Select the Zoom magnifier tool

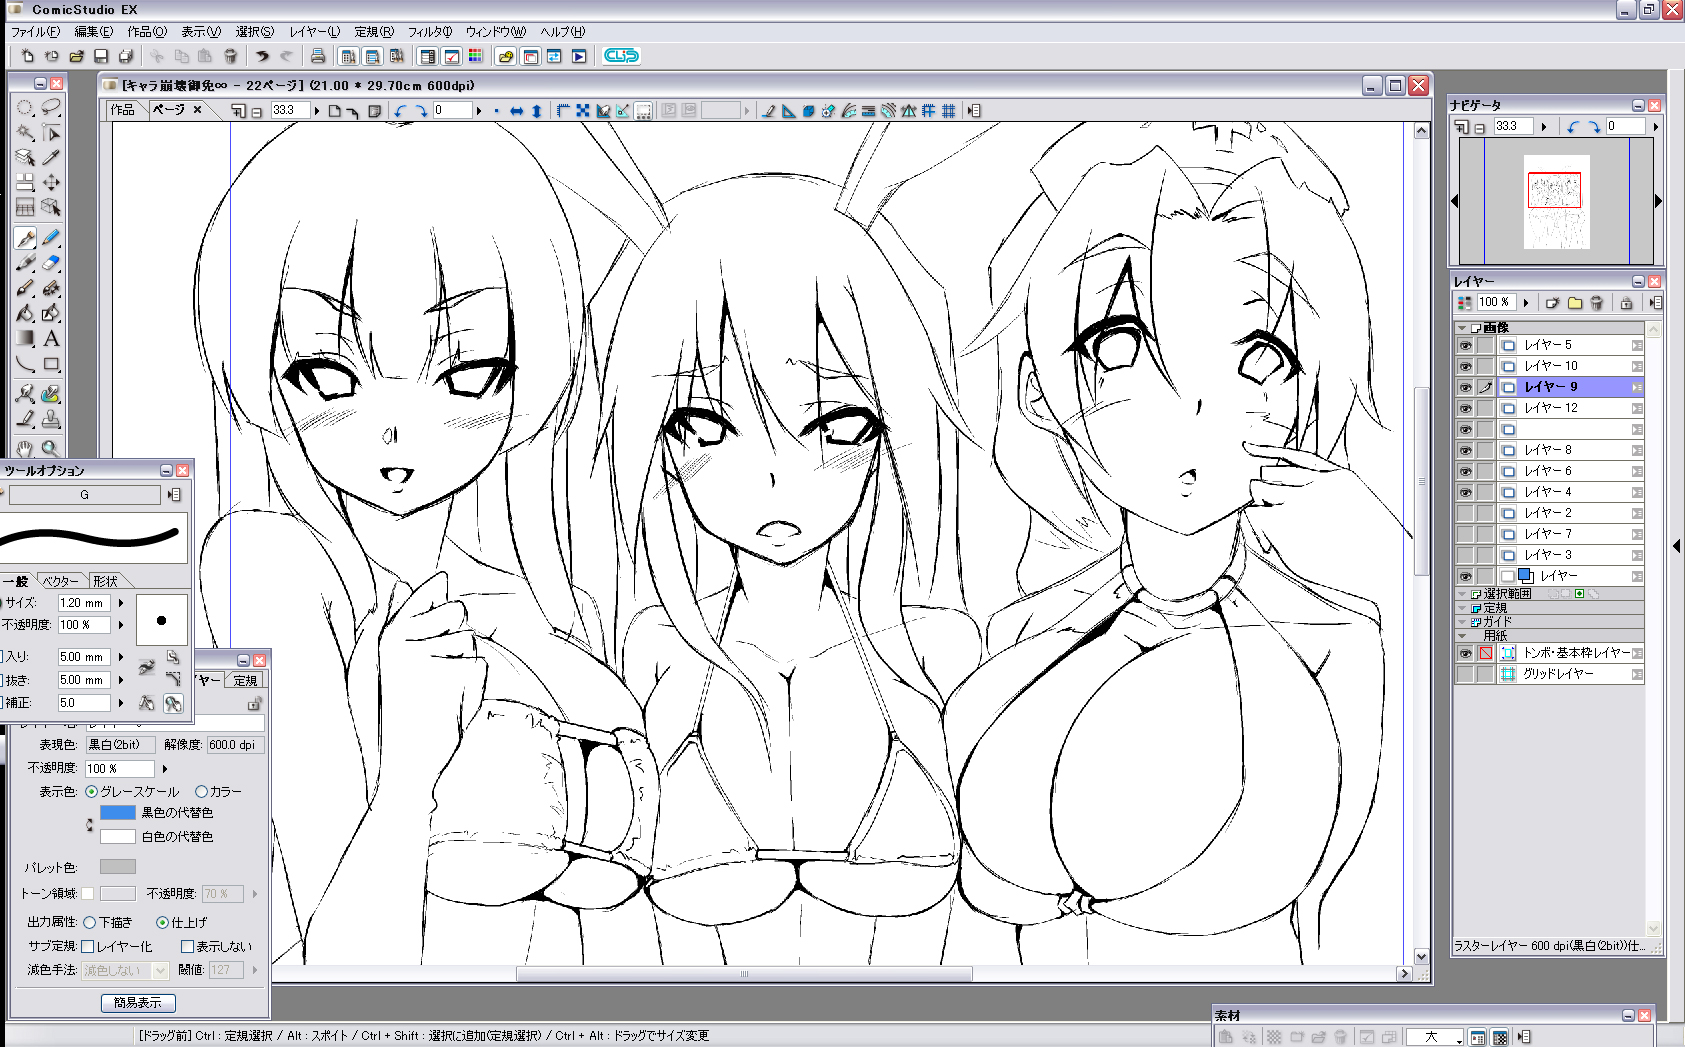tap(51, 448)
